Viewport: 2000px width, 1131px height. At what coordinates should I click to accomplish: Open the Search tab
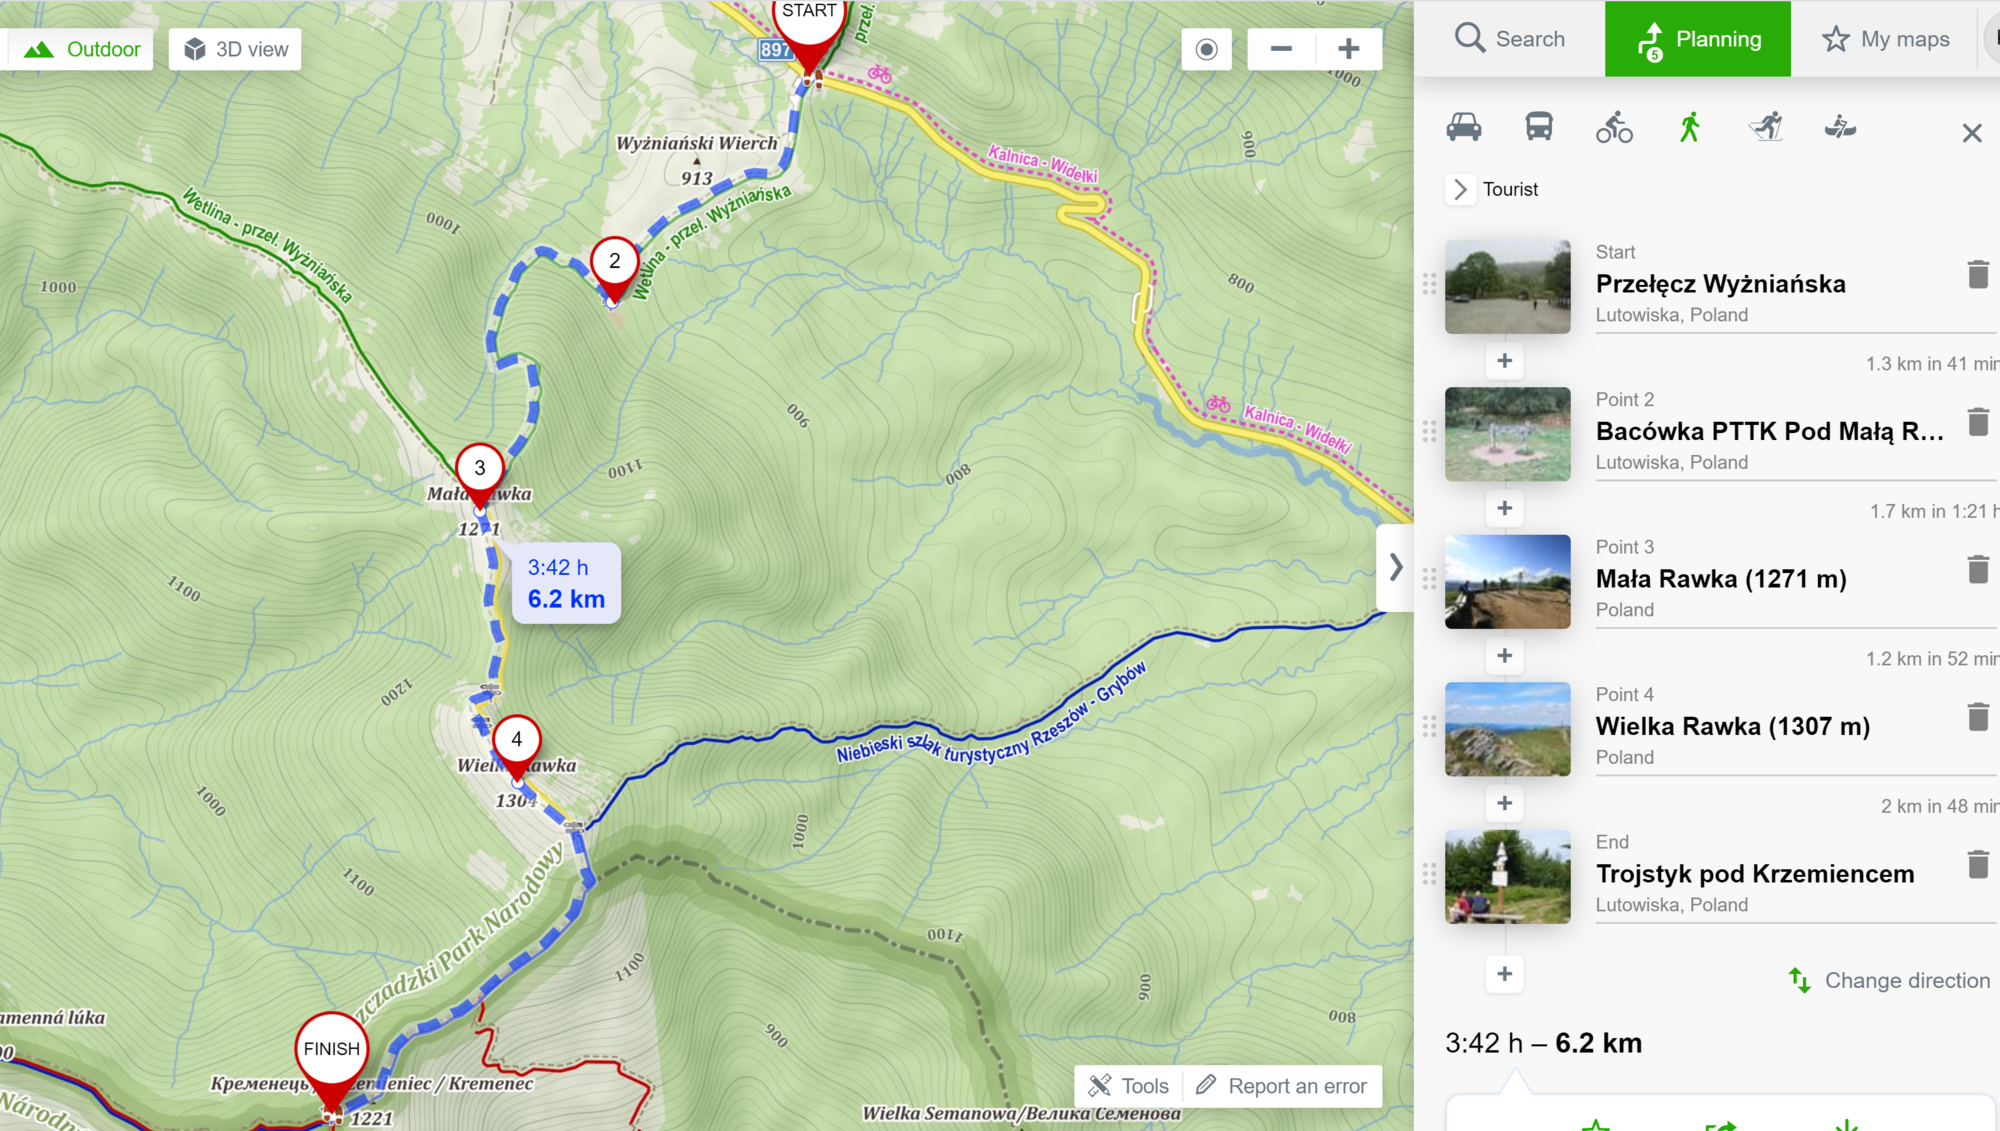coord(1510,39)
